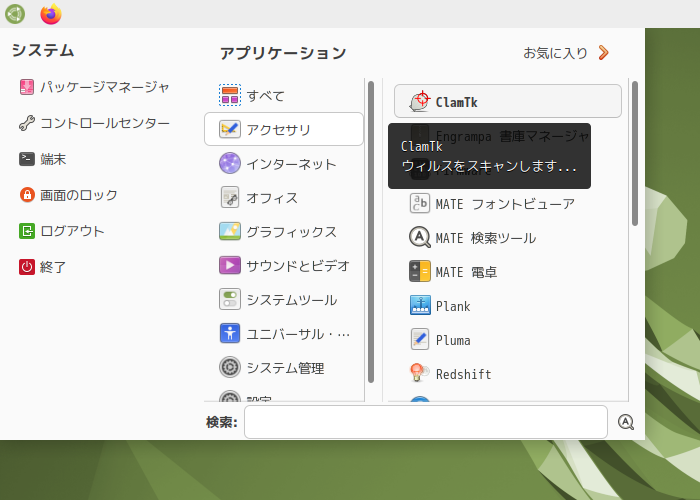
Task: Click the category list scrollbar
Action: coord(371,232)
